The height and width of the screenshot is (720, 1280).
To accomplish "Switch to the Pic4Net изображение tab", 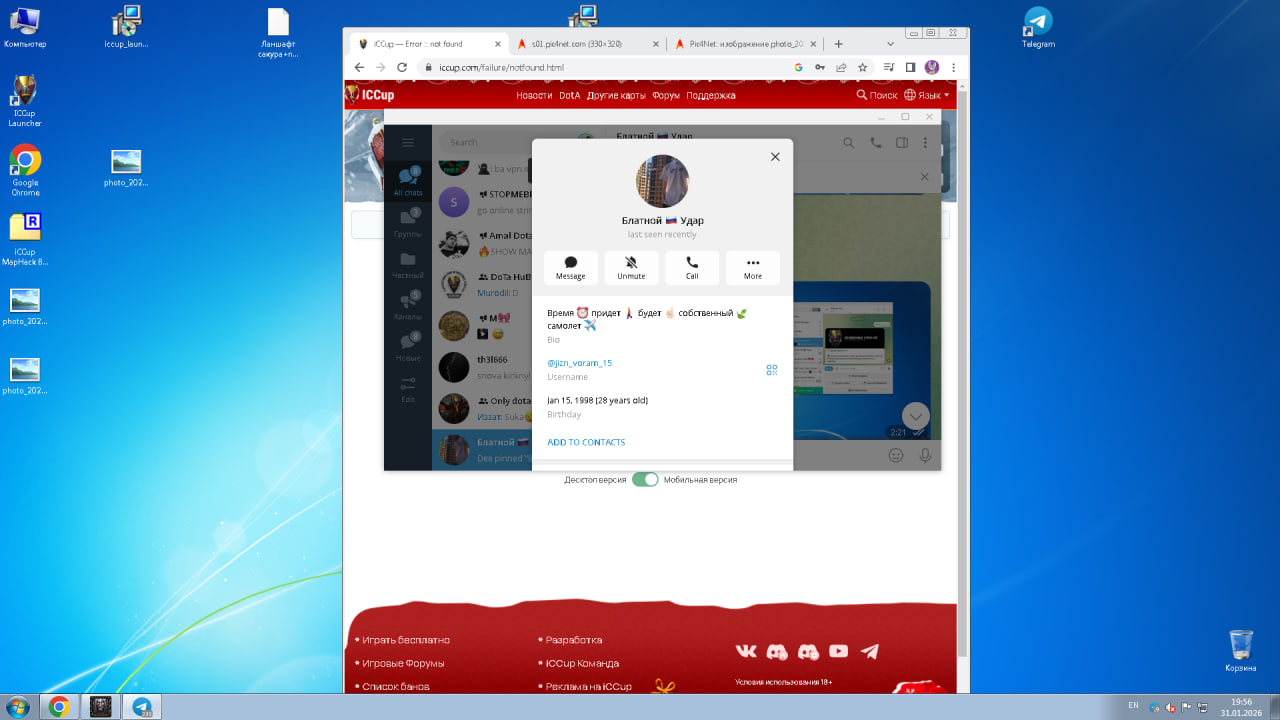I will (x=745, y=44).
